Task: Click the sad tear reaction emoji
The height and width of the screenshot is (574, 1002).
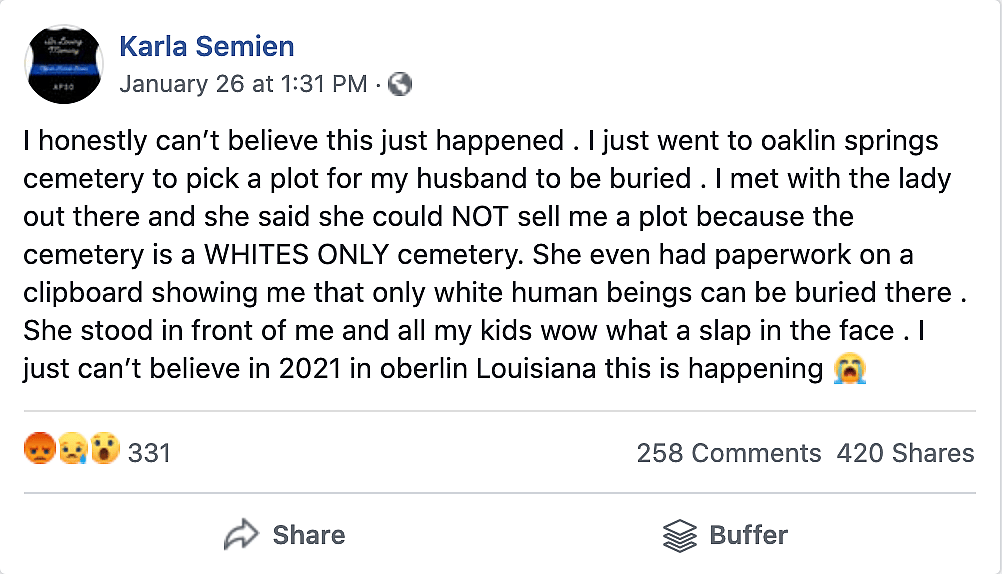Action: (x=71, y=451)
